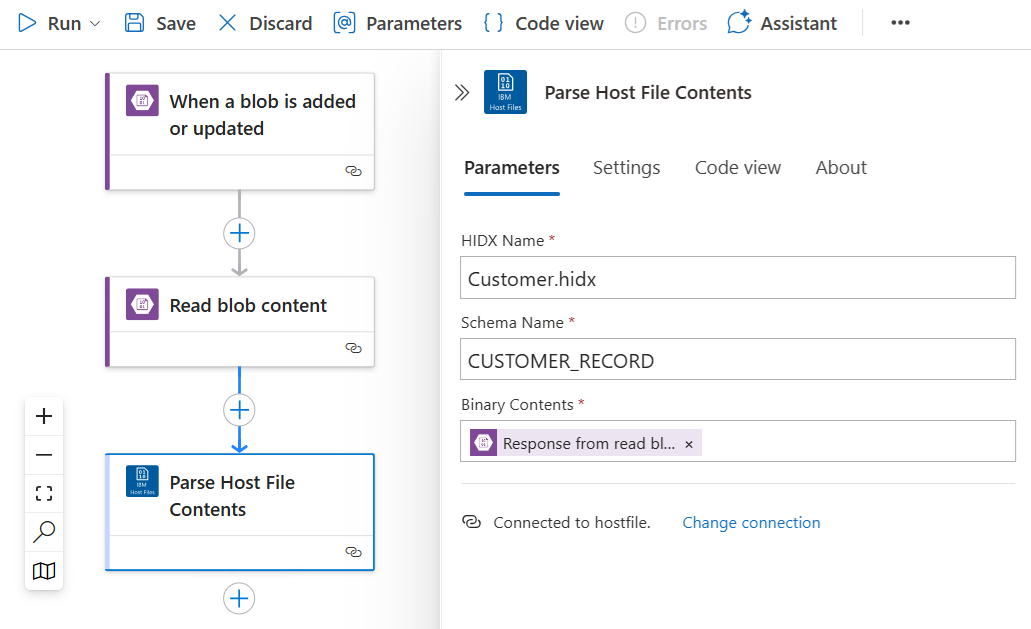This screenshot has height=629, width=1031.
Task: Collapse the Parse Host File Contents panel
Action: coord(462,93)
